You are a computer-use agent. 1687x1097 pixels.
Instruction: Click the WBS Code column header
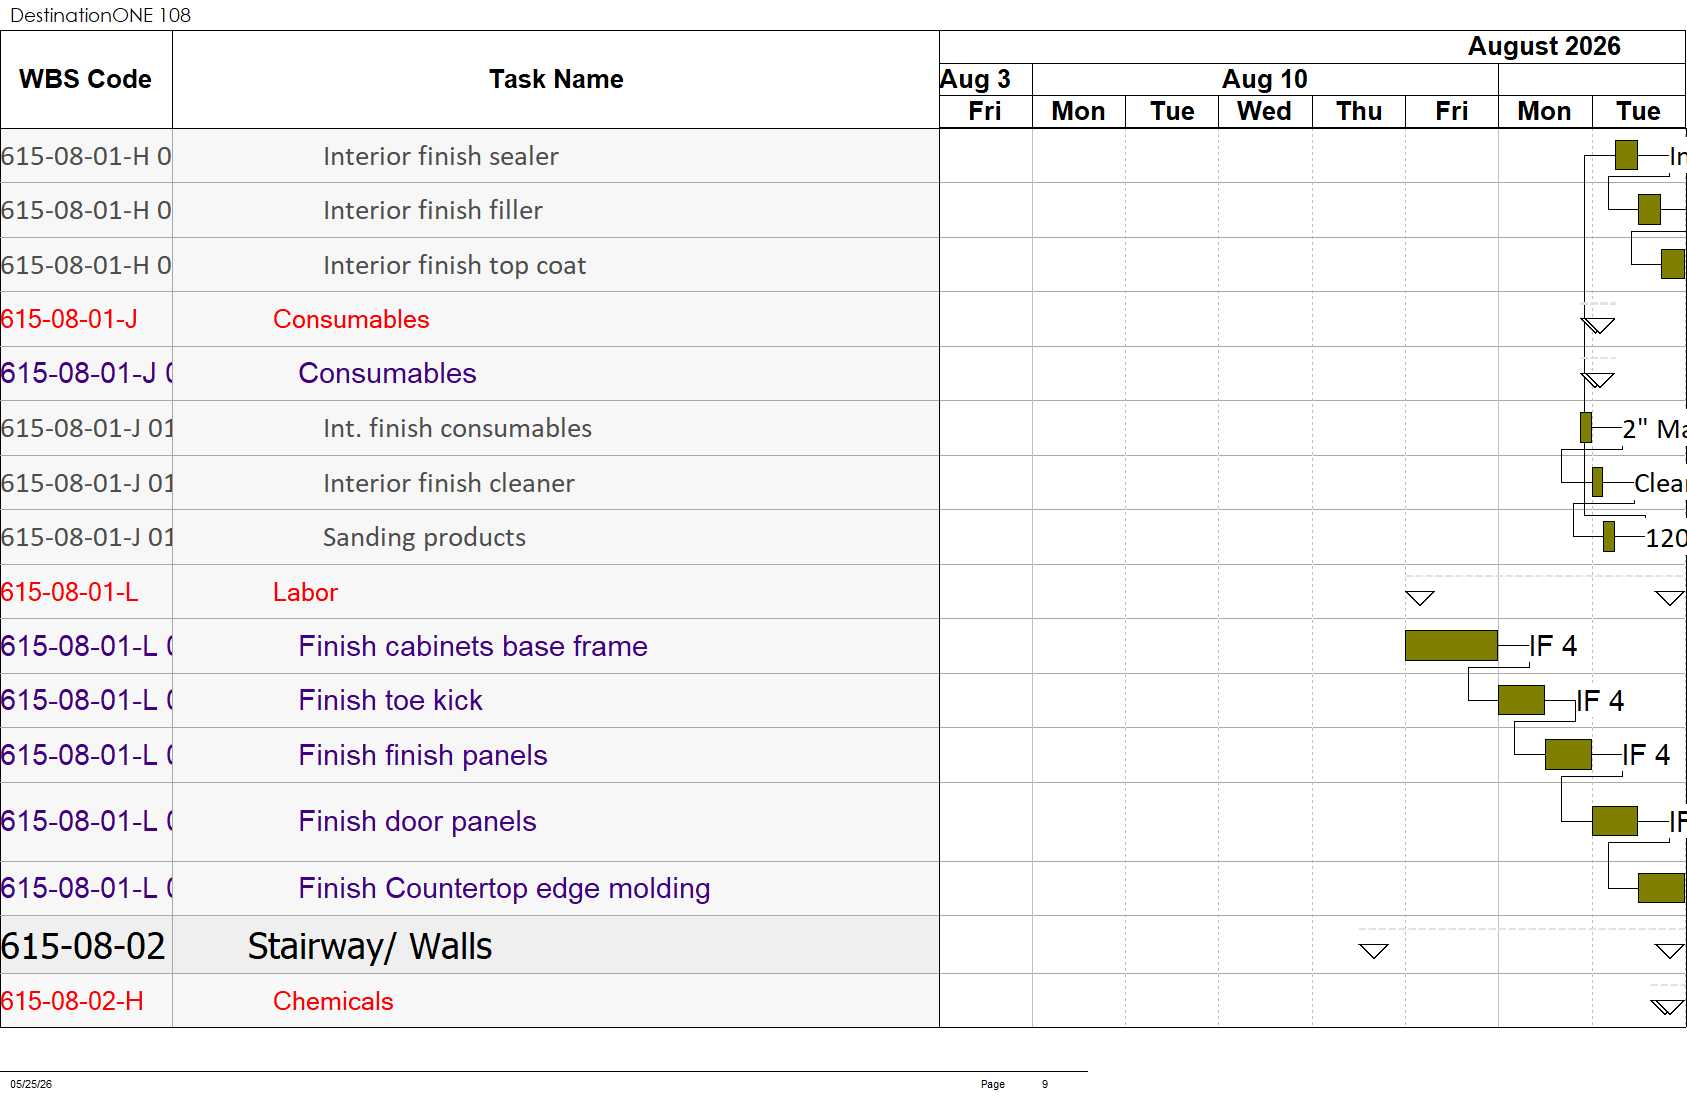click(x=86, y=79)
